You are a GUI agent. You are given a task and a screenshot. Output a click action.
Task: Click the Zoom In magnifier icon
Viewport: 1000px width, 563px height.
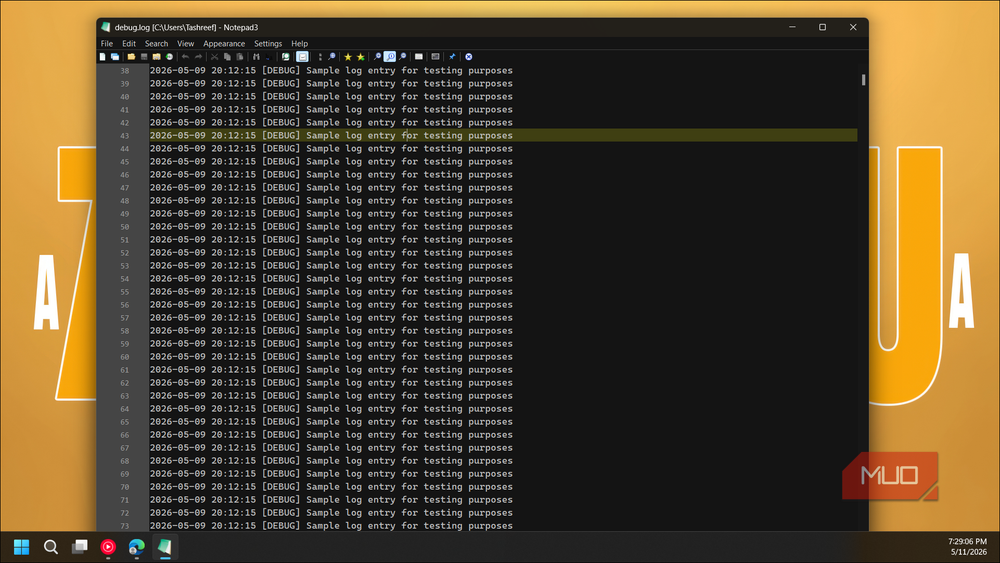(x=378, y=57)
